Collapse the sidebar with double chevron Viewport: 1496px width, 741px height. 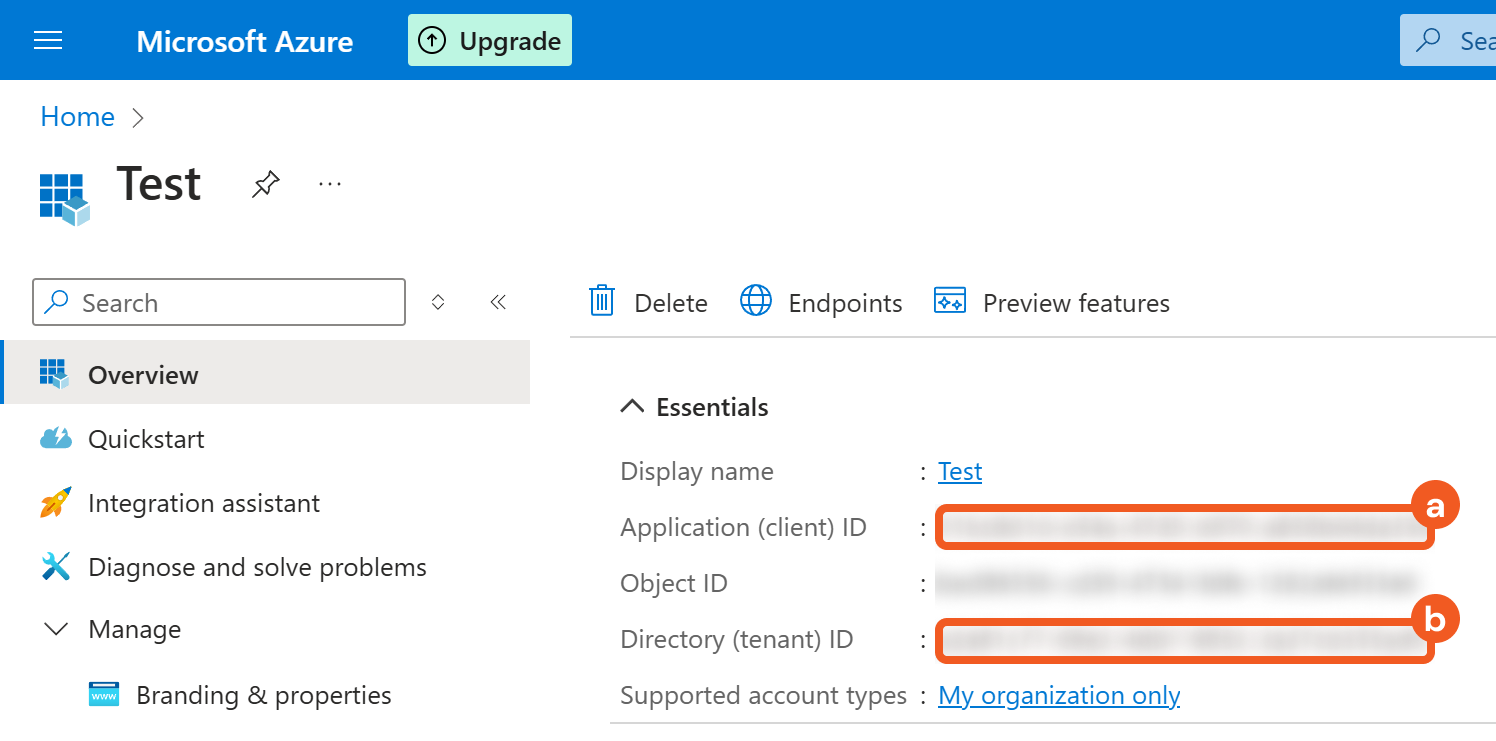pyautogui.click(x=498, y=302)
